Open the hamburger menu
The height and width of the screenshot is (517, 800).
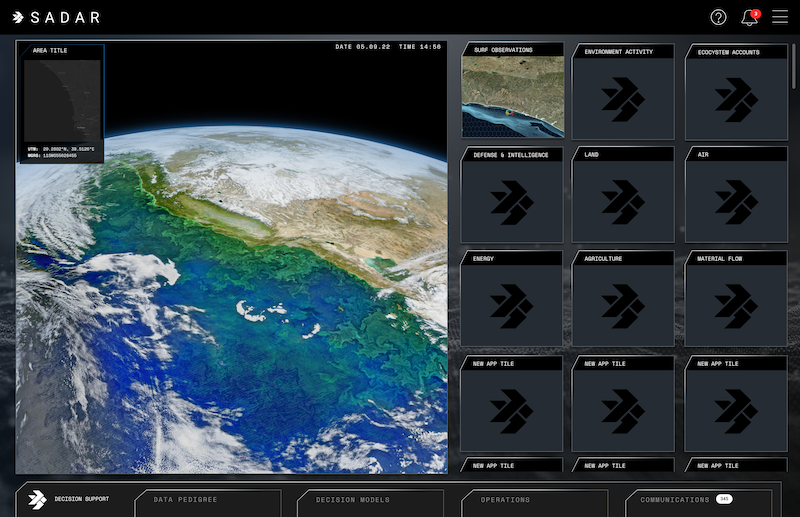click(780, 17)
